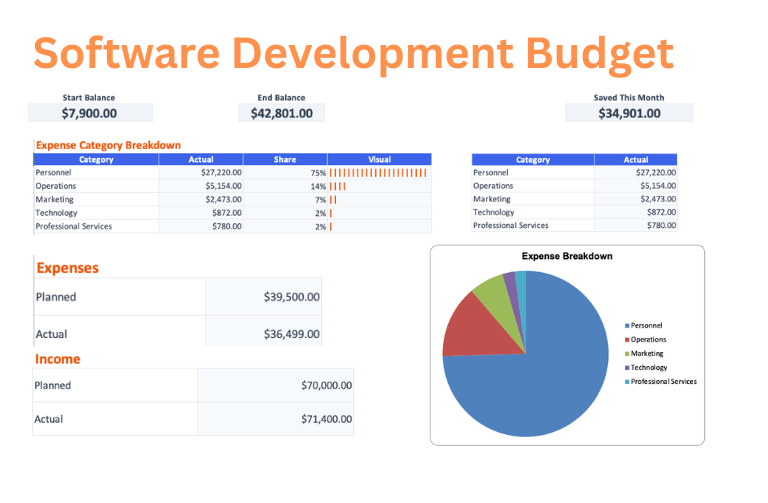The height and width of the screenshot is (503, 768).
Task: Select $5,154.00 in the left table
Action: 223,186
